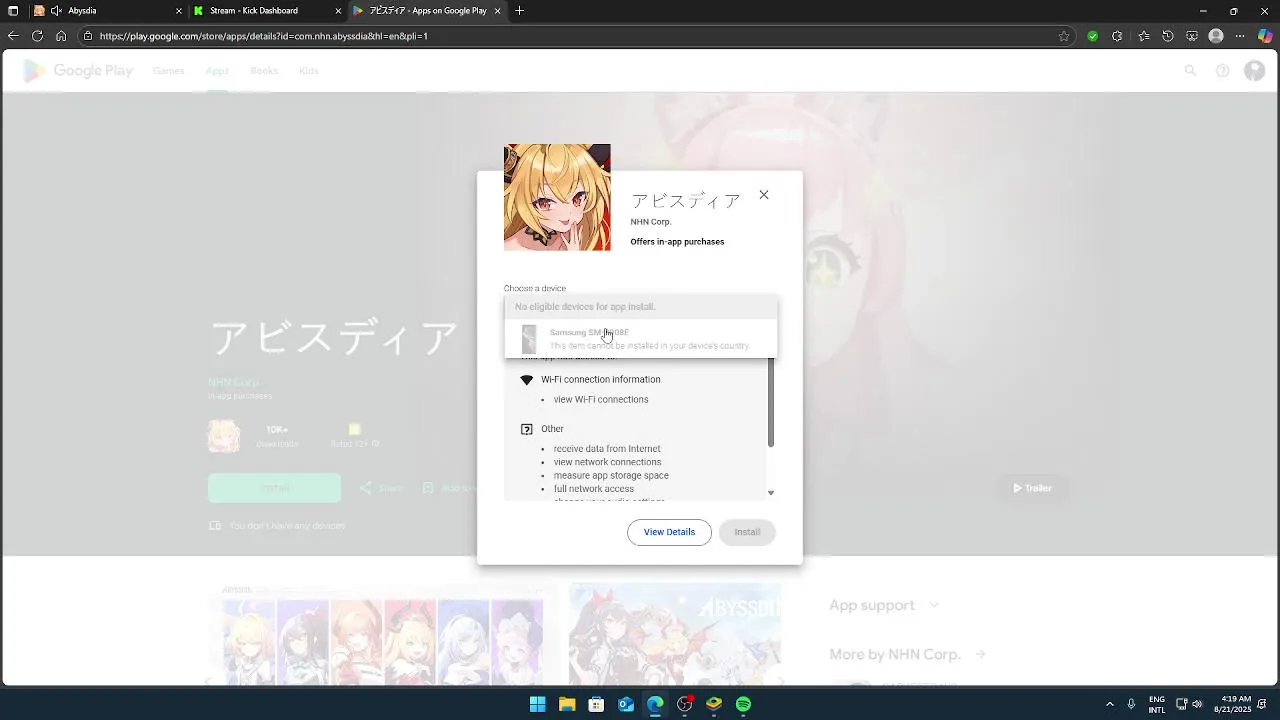Click Google Play search icon
The height and width of the screenshot is (720, 1280).
click(x=1190, y=71)
